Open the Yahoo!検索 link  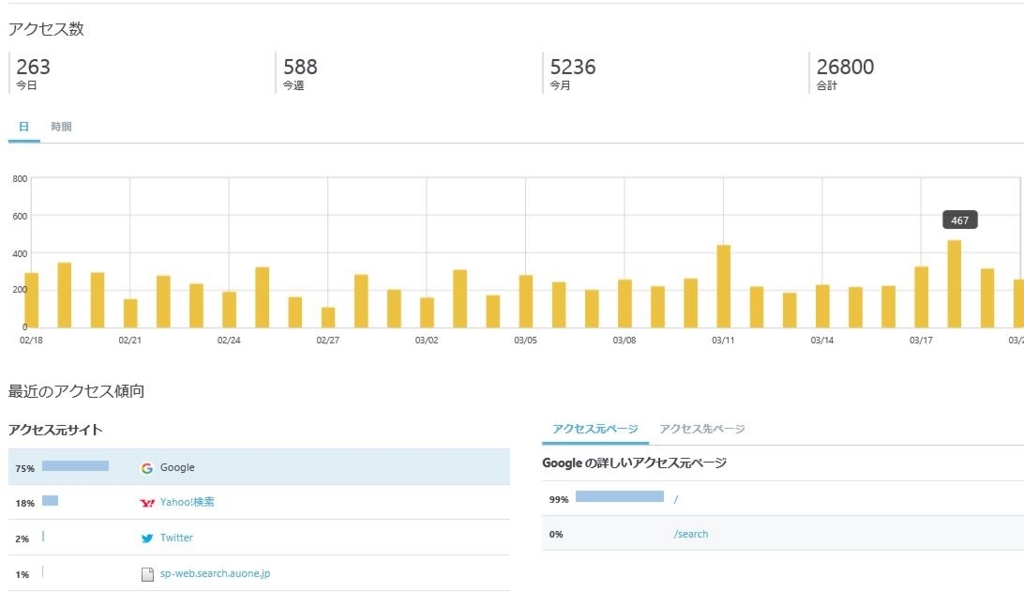(x=187, y=502)
